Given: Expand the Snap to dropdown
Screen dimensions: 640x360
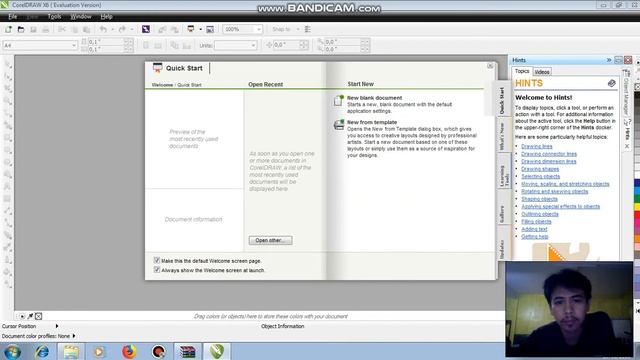Looking at the screenshot, I should pos(298,29).
